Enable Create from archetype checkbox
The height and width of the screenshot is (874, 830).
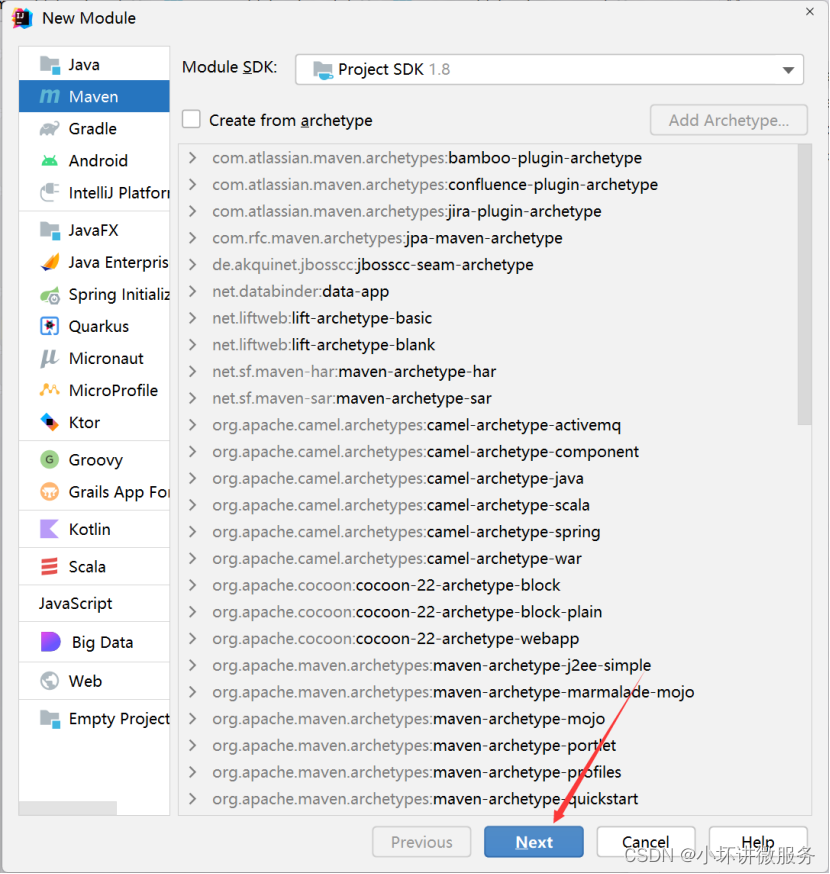(191, 119)
